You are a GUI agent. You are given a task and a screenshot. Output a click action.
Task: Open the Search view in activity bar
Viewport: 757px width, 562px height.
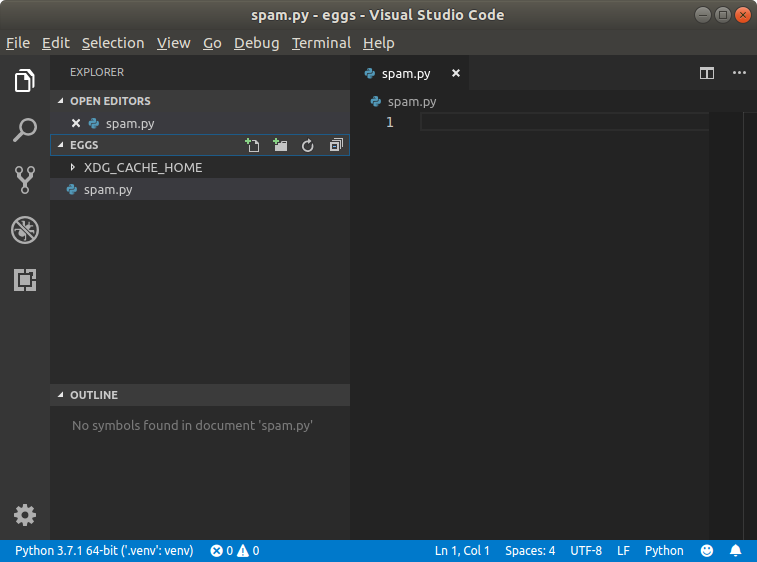(x=25, y=130)
